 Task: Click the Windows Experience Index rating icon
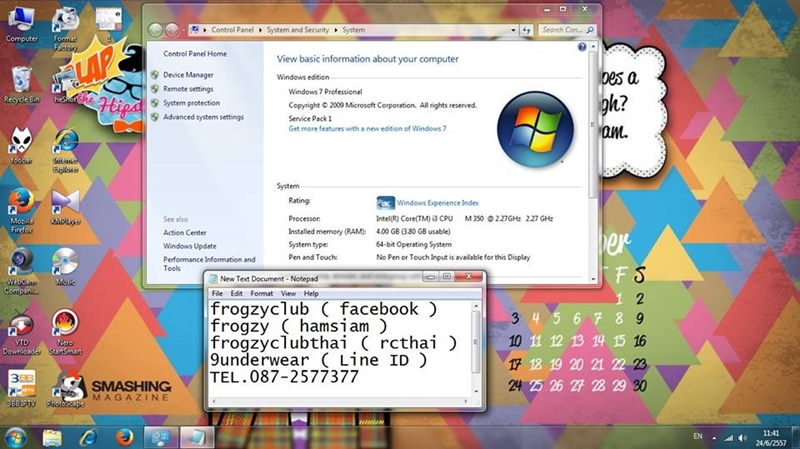click(x=385, y=203)
